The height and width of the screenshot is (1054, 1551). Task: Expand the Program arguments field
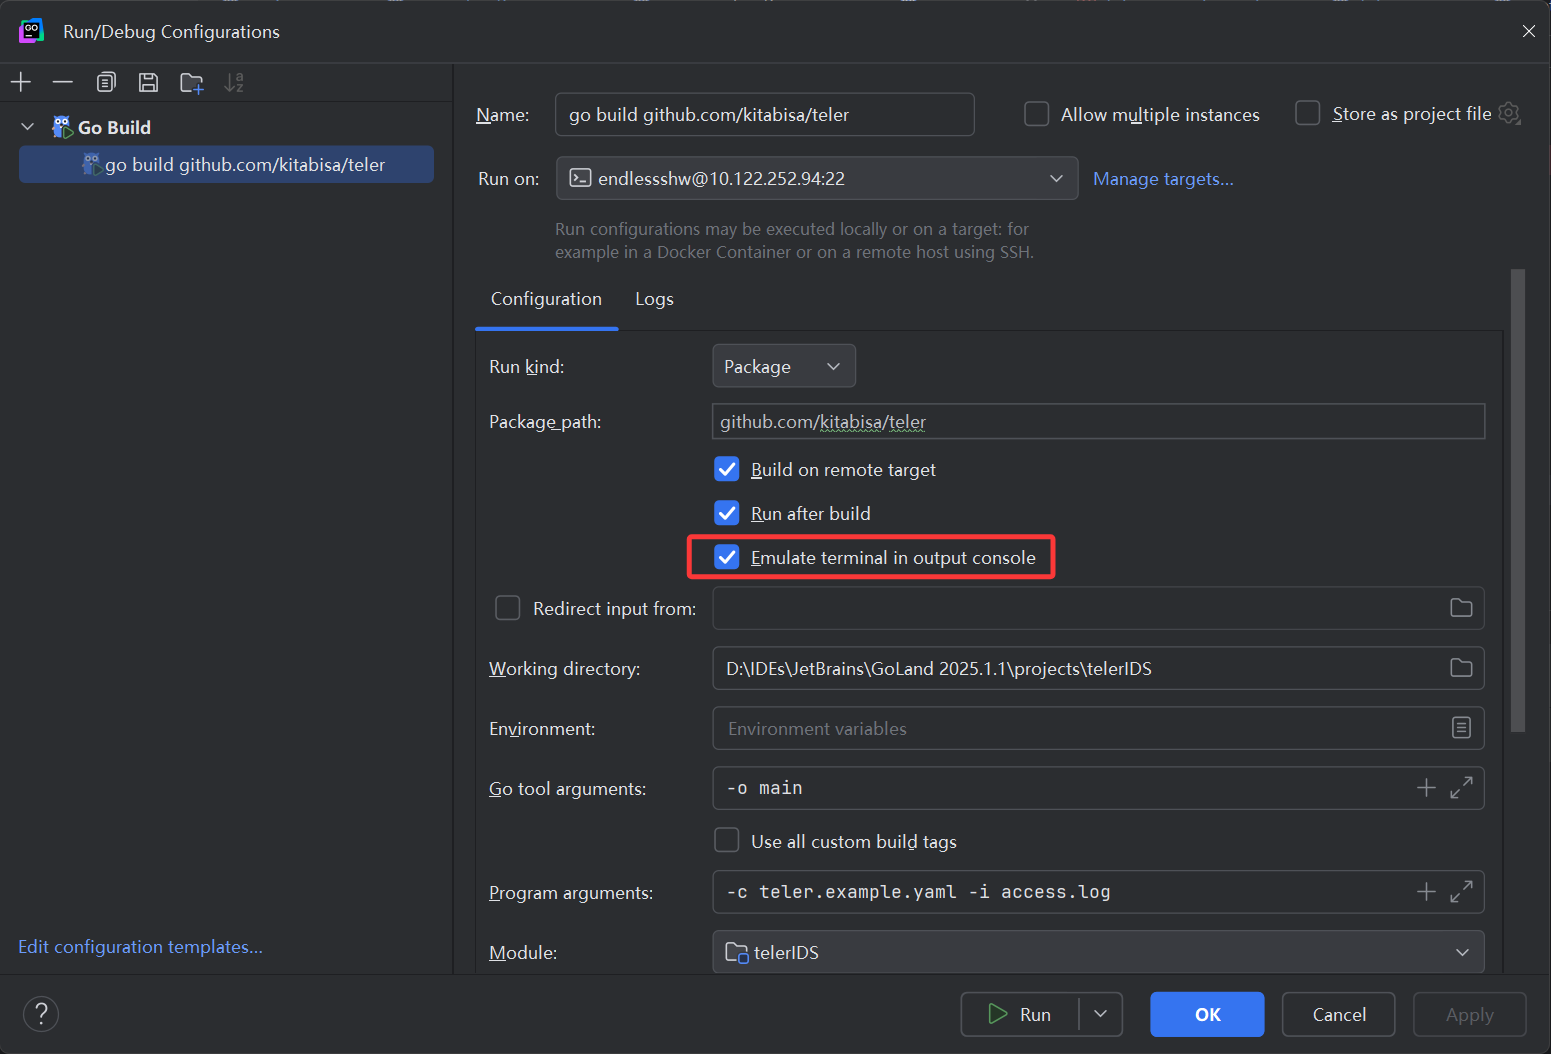click(x=1461, y=892)
